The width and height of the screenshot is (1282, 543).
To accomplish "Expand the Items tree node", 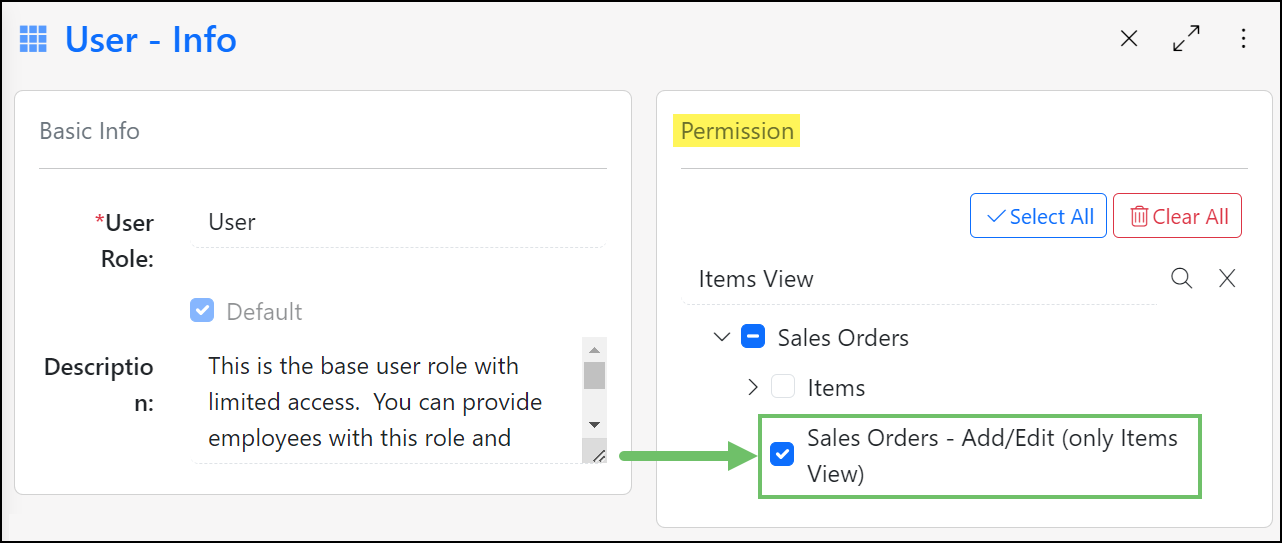I will (753, 387).
